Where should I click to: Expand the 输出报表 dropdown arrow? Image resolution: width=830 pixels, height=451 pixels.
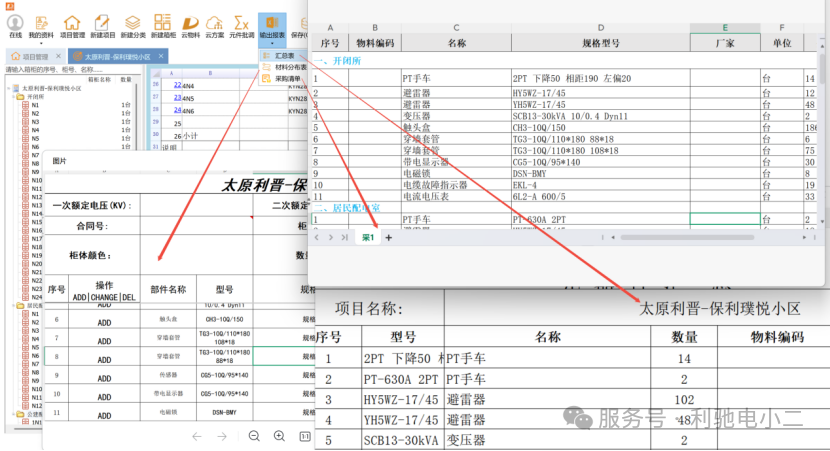pyautogui.click(x=272, y=43)
